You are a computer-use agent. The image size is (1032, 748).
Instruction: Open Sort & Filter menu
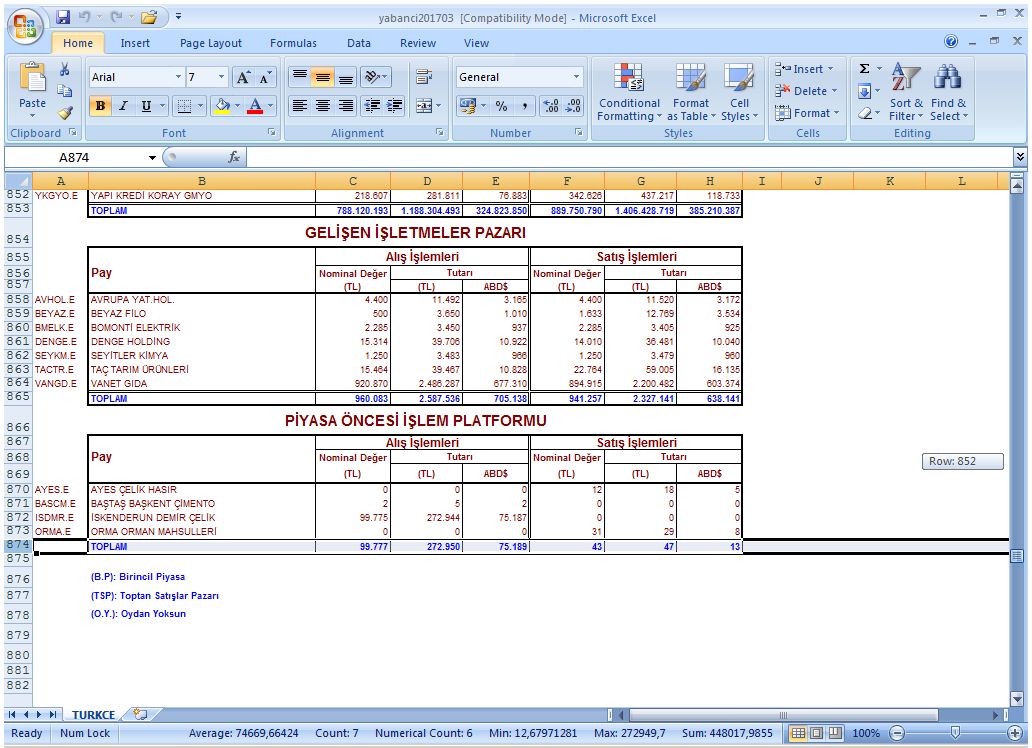coord(906,92)
